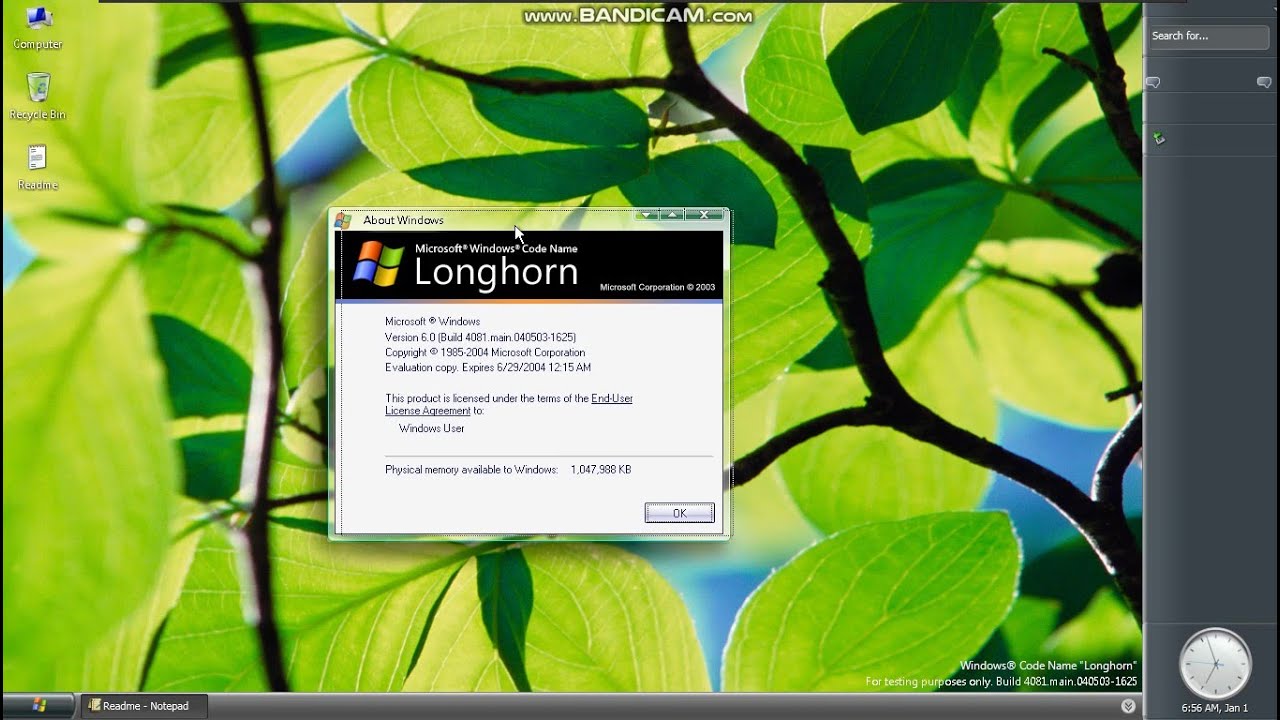Select the Readme file on the desktop
Screen dimensions: 1280x720
coord(38,167)
